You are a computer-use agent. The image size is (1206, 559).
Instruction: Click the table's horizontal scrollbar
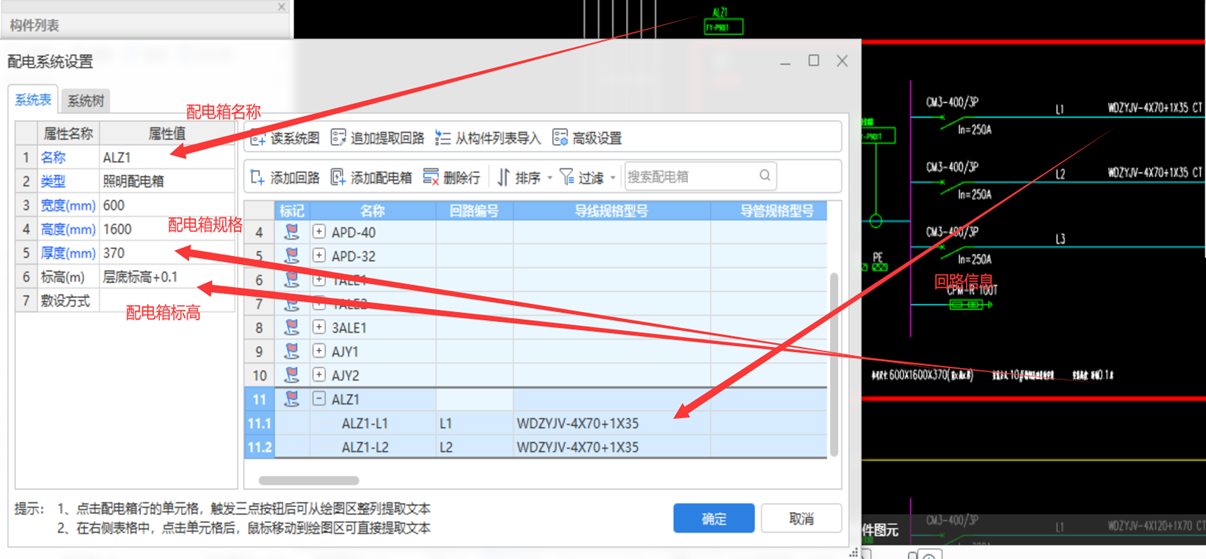coord(308,481)
